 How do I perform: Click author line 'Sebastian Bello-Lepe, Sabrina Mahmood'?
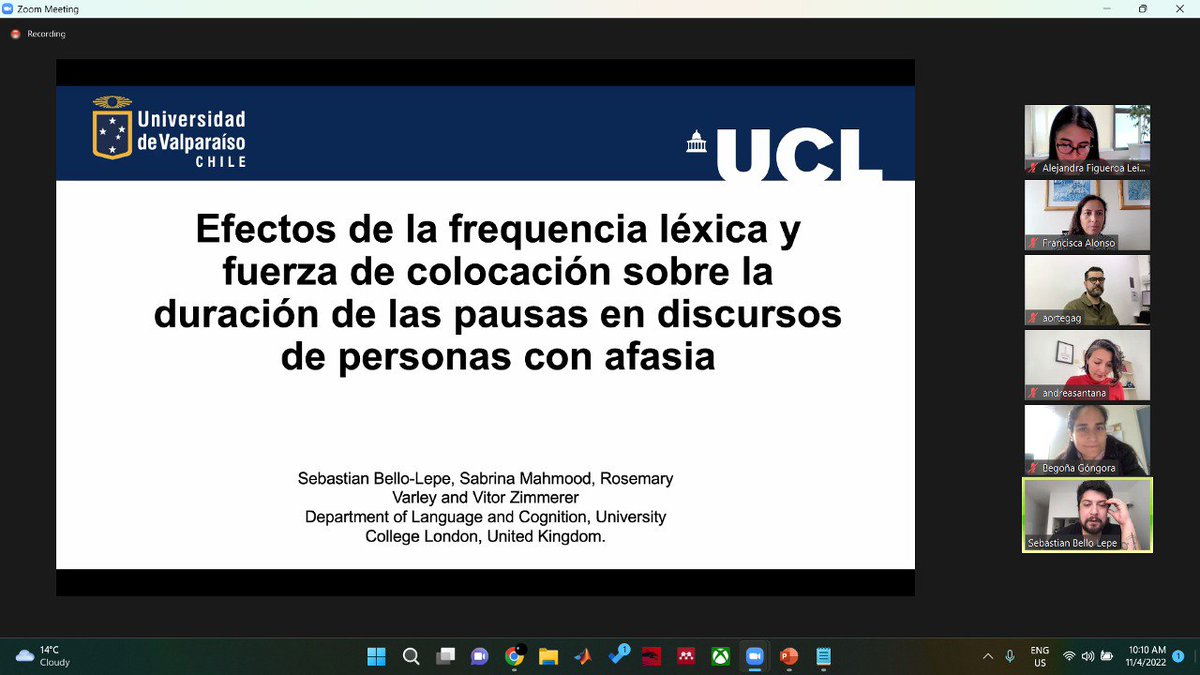[485, 479]
